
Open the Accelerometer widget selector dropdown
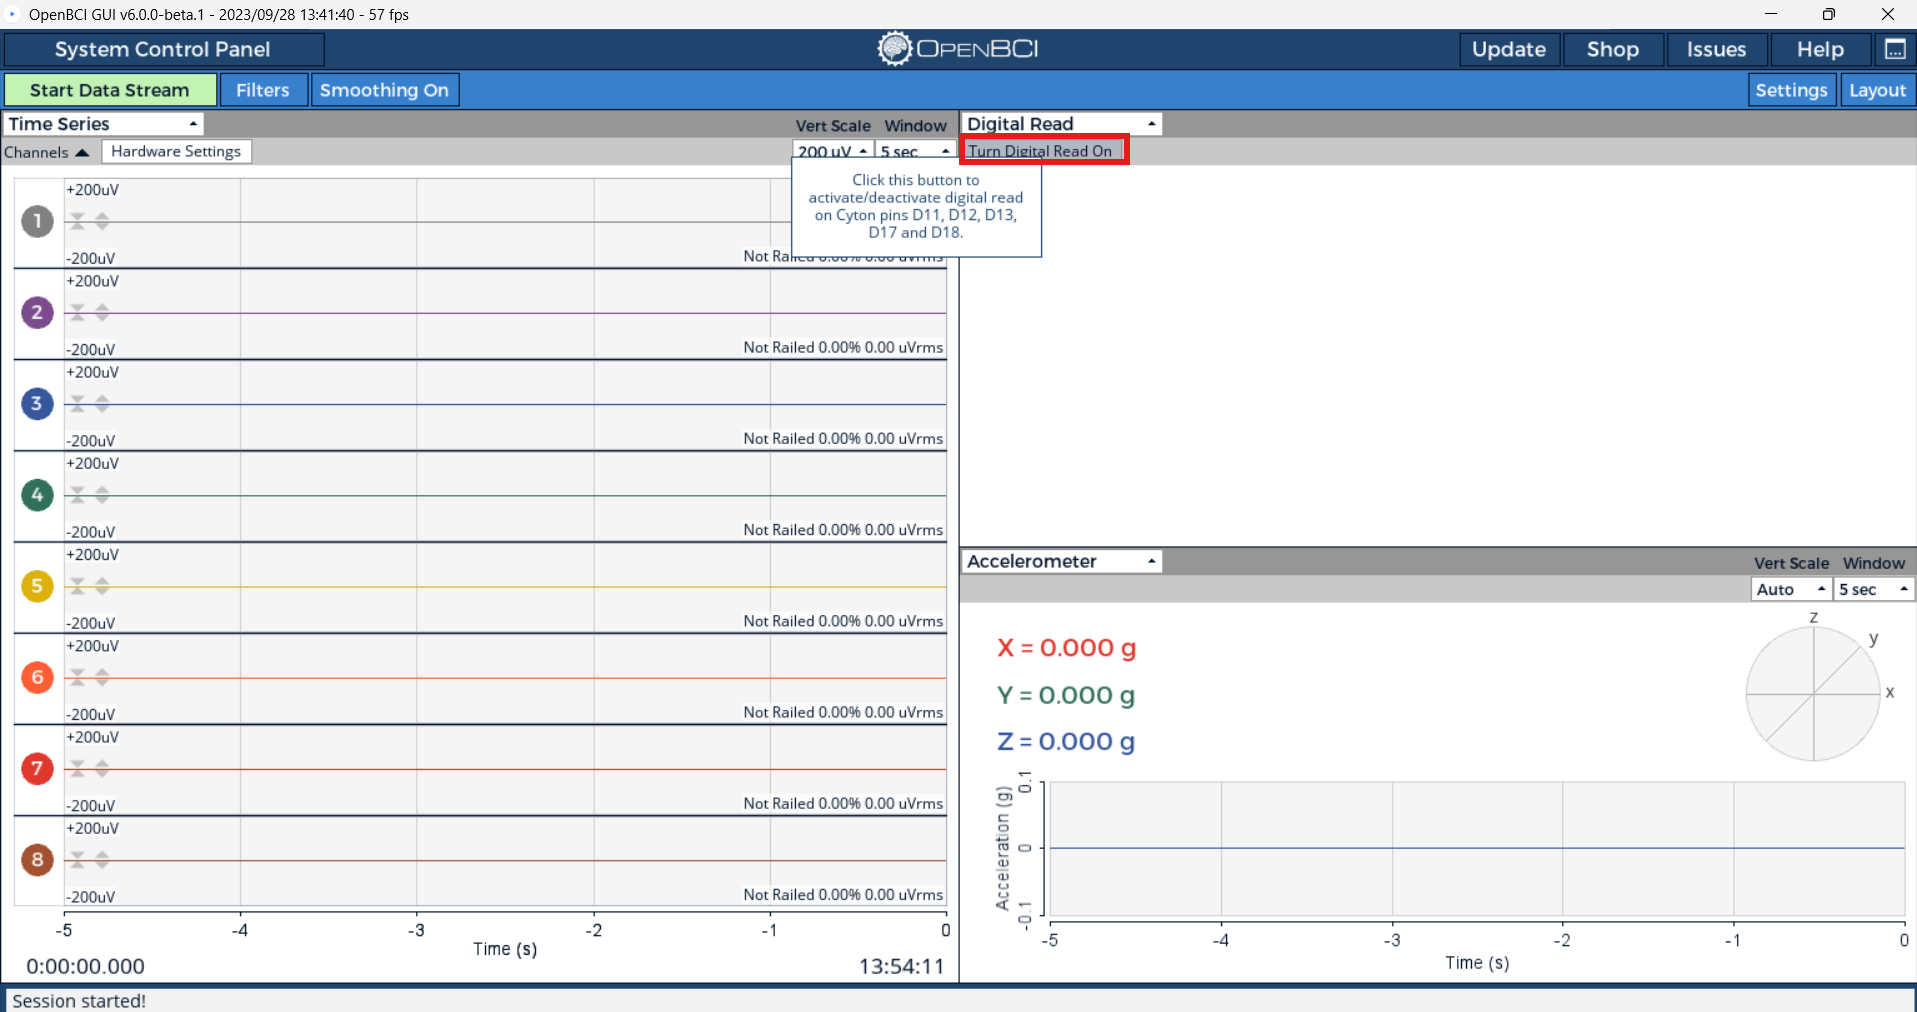1062,561
